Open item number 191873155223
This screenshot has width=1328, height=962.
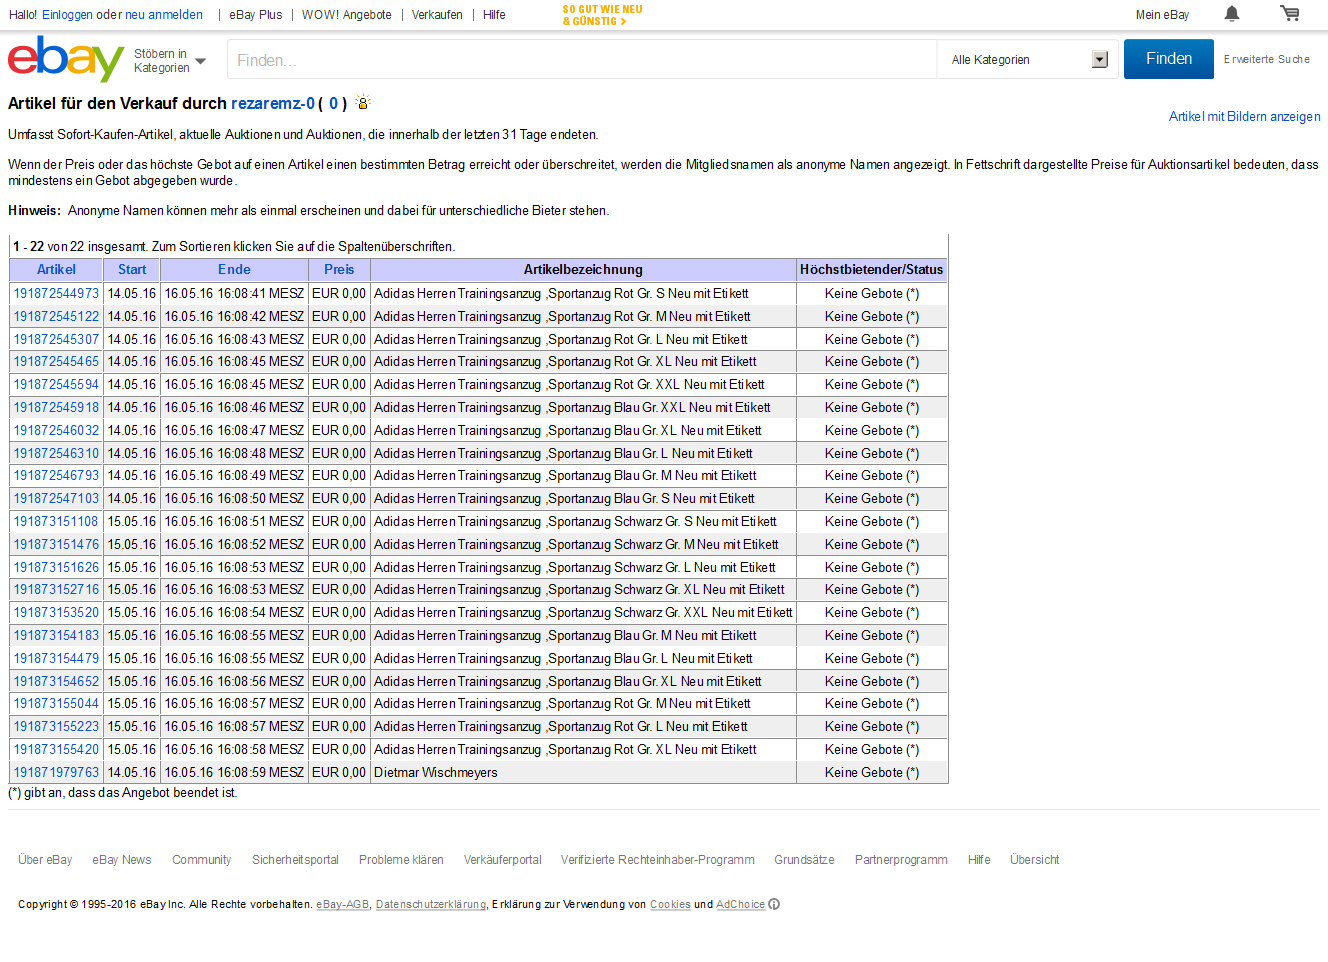56,727
